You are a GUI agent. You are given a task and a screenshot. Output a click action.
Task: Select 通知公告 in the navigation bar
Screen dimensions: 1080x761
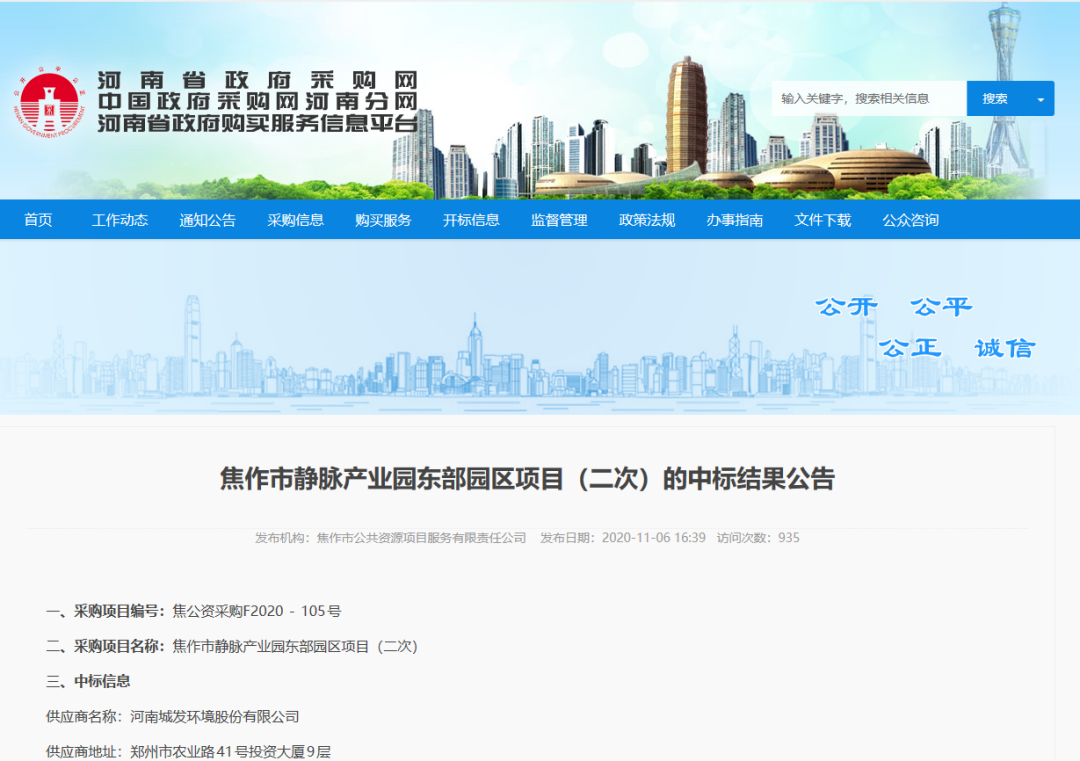[208, 220]
